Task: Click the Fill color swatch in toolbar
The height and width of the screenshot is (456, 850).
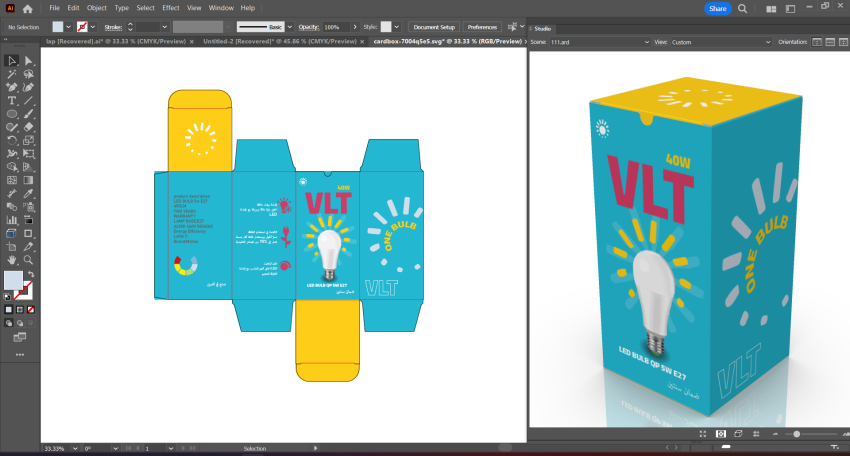Action: tap(14, 281)
